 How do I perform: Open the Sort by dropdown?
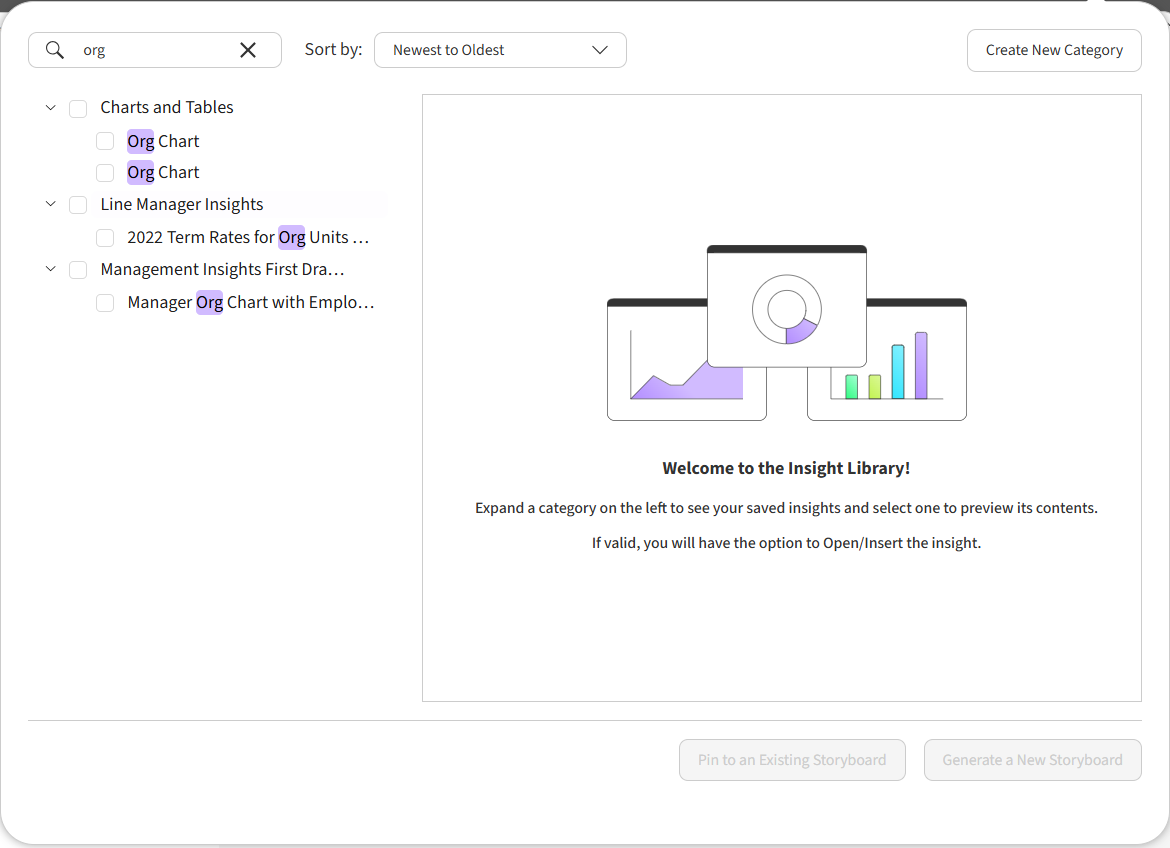click(500, 50)
